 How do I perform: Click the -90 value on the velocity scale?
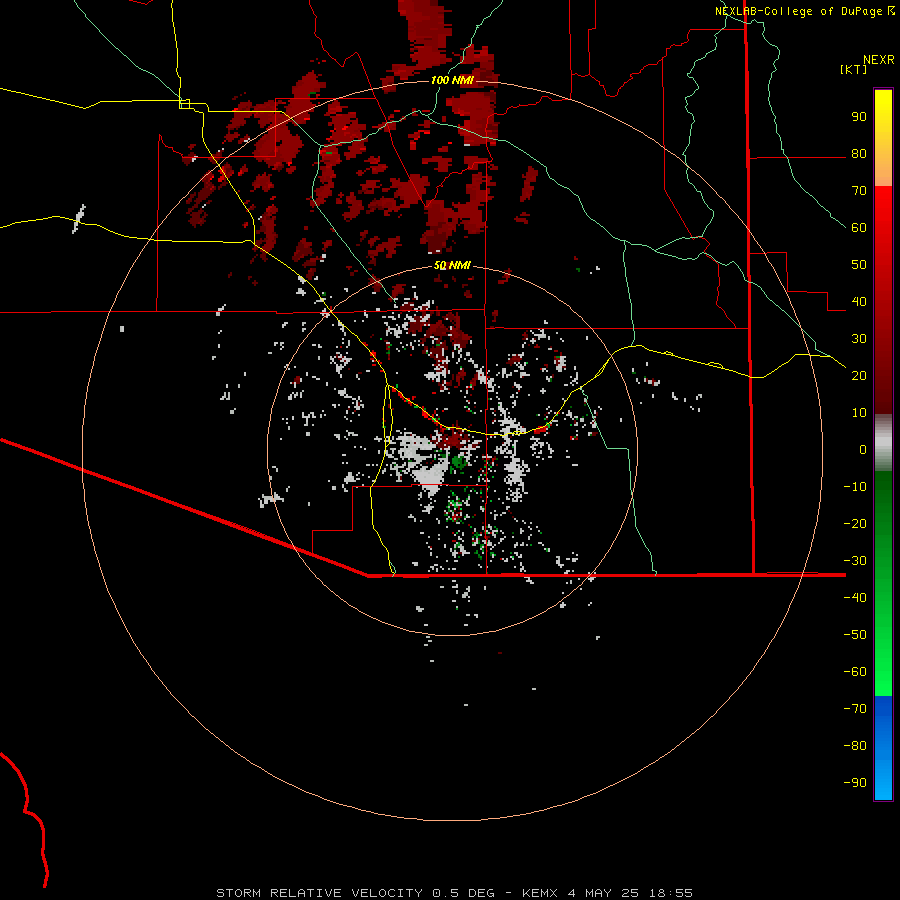855,782
